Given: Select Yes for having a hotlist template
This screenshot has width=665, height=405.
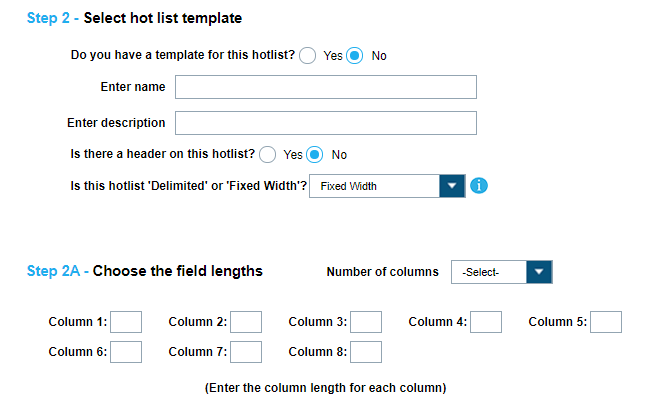Looking at the screenshot, I should coord(308,56).
